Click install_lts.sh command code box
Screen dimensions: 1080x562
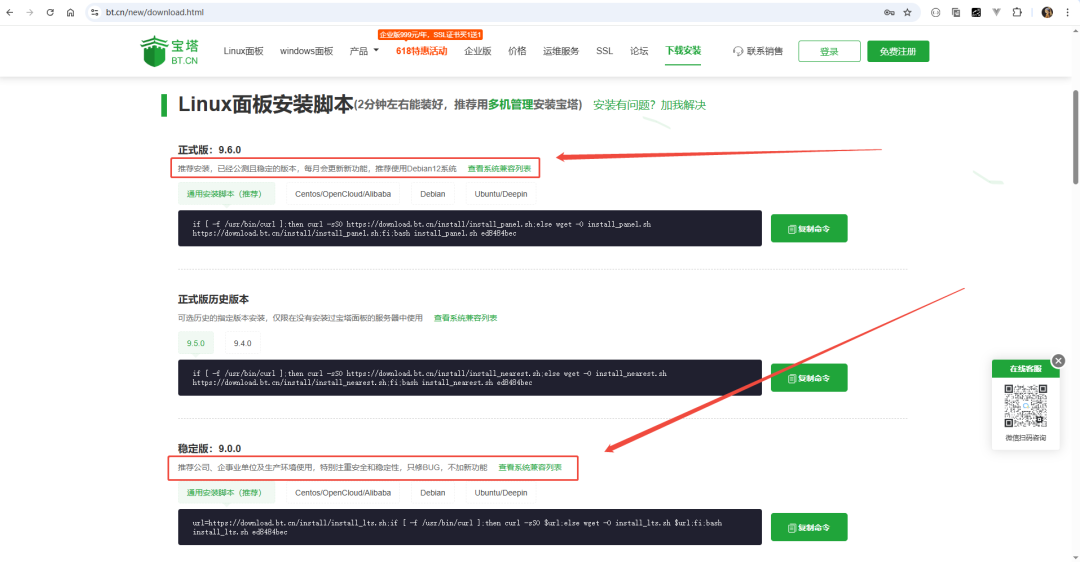pyautogui.click(x=470, y=527)
